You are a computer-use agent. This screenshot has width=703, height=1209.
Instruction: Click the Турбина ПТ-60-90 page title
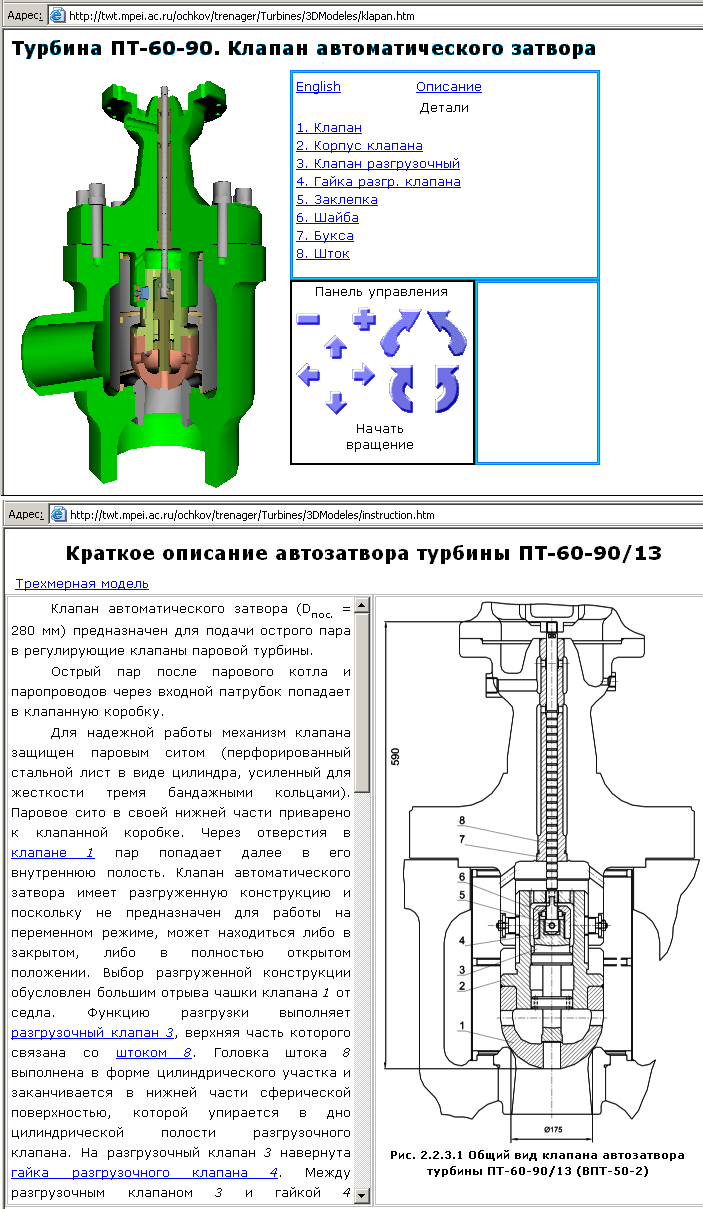[304, 47]
